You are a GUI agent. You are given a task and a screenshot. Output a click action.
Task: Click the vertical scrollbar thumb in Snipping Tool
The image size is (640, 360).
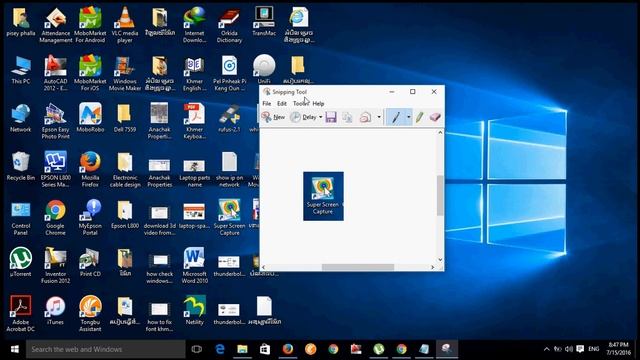coord(440,196)
